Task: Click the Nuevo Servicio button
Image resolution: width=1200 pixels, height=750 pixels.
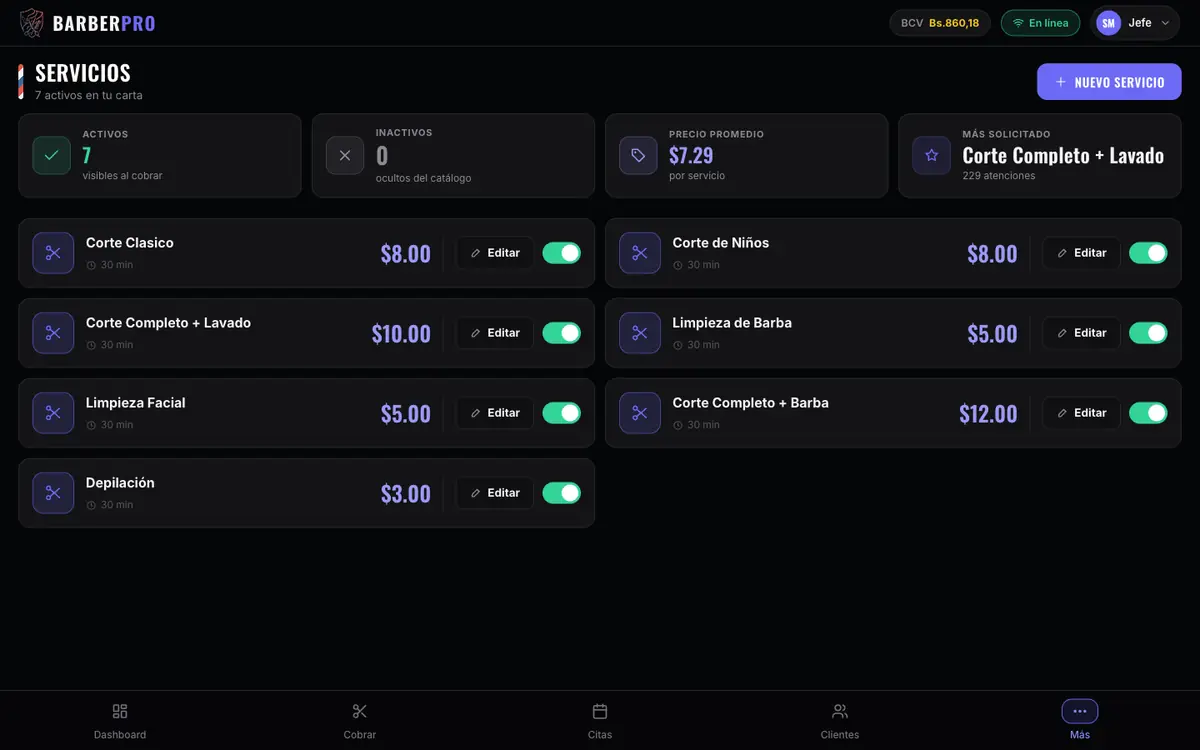Action: [x=1109, y=82]
